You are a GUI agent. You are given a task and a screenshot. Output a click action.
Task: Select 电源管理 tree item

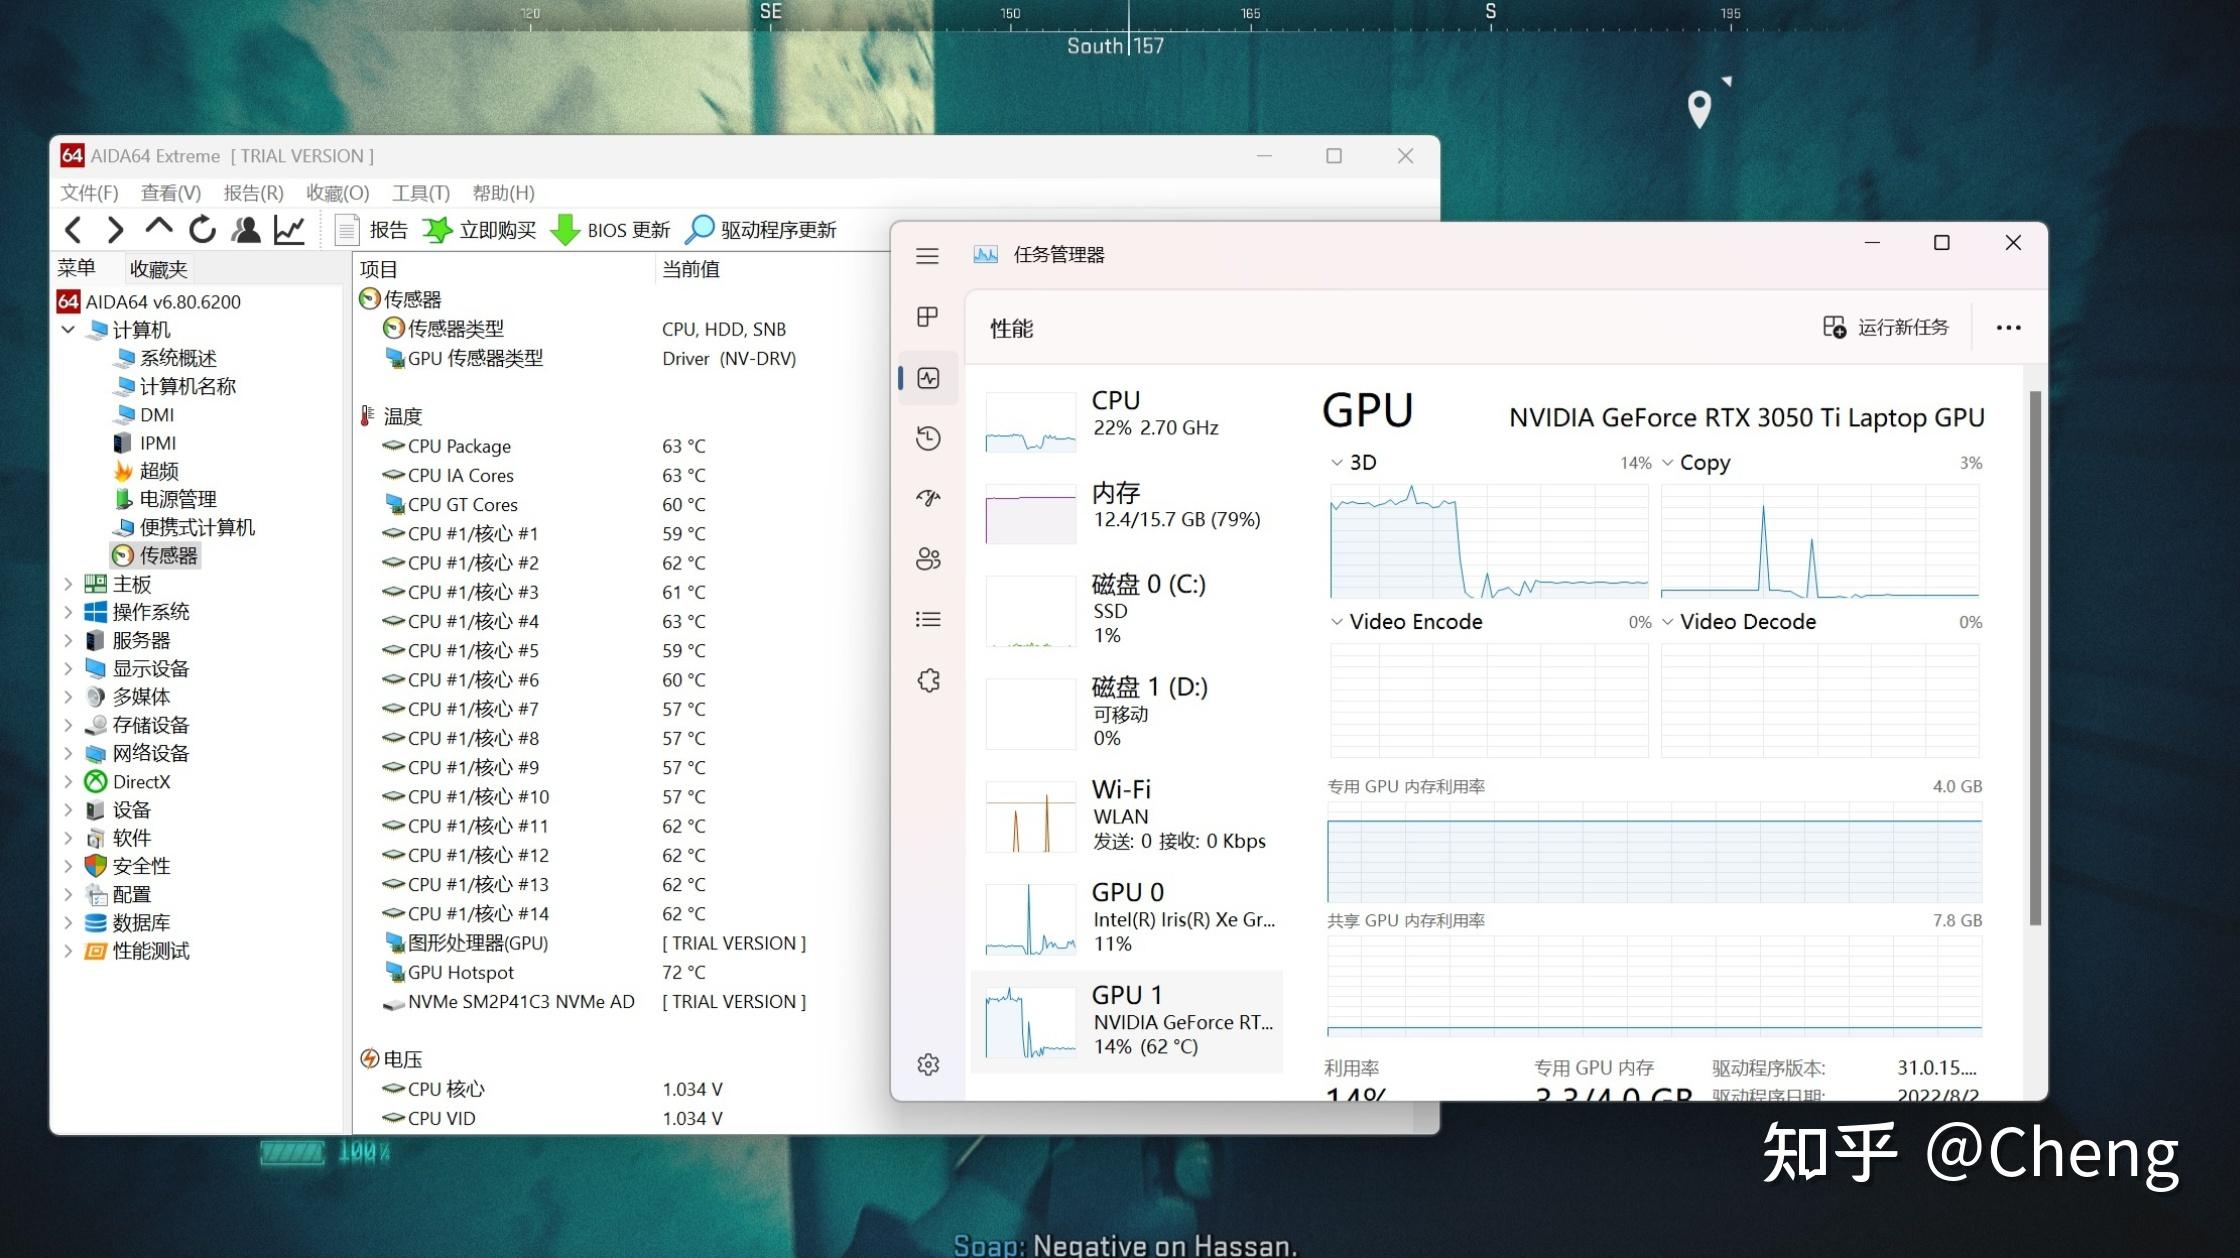pos(167,499)
